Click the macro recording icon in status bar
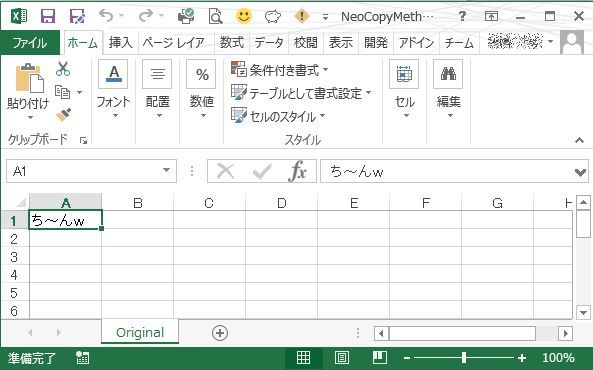 click(x=82, y=358)
